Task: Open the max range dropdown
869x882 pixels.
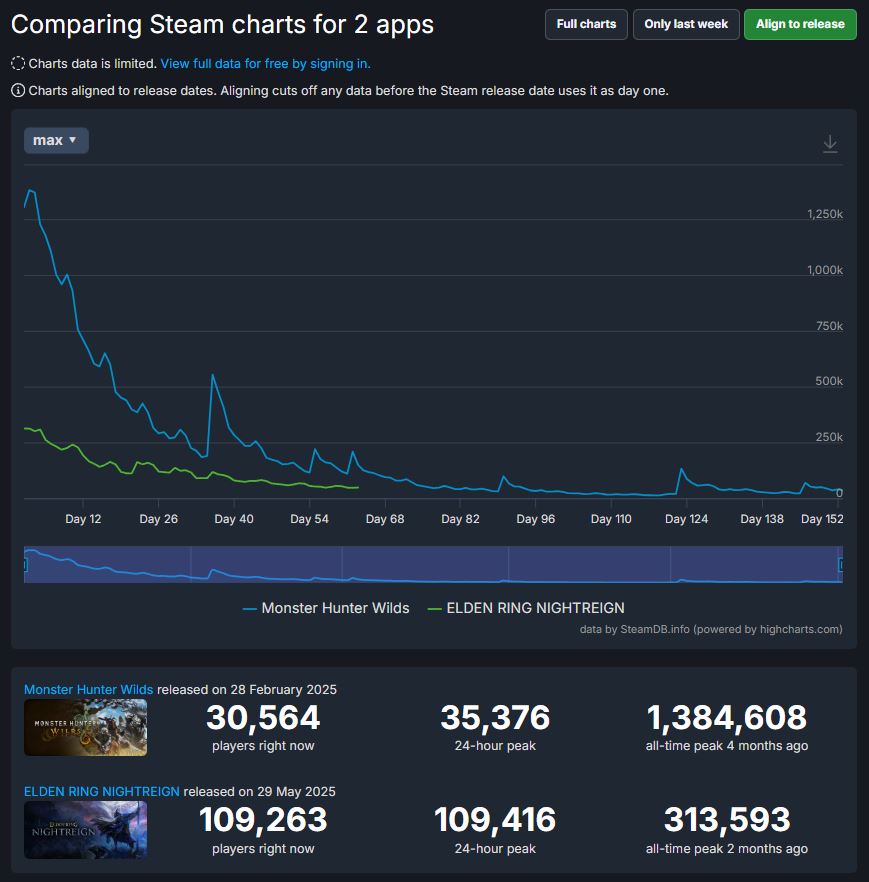Action: click(x=56, y=141)
